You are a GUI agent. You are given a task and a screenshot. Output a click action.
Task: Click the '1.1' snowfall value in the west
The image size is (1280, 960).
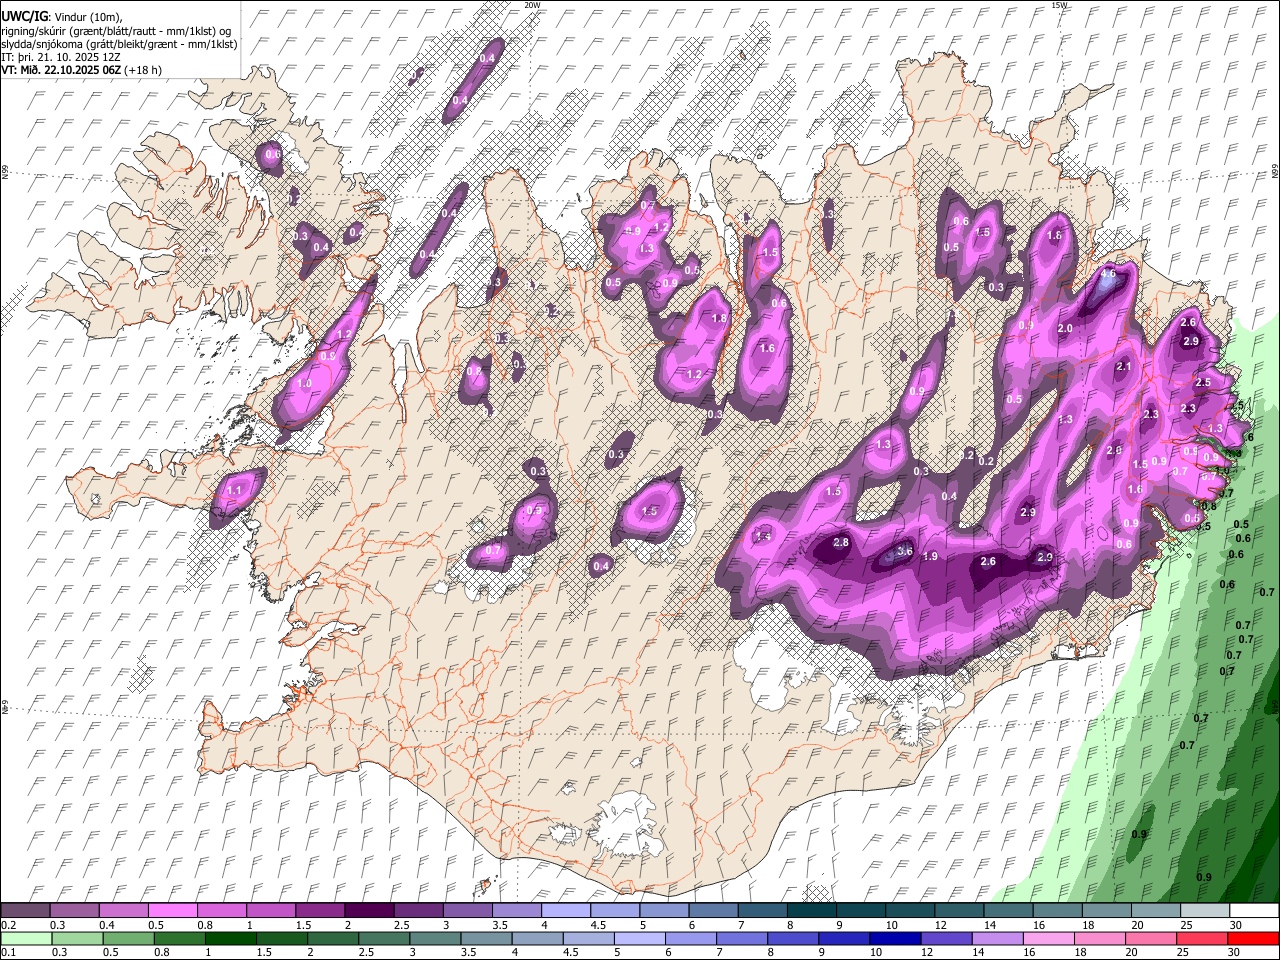[234, 490]
